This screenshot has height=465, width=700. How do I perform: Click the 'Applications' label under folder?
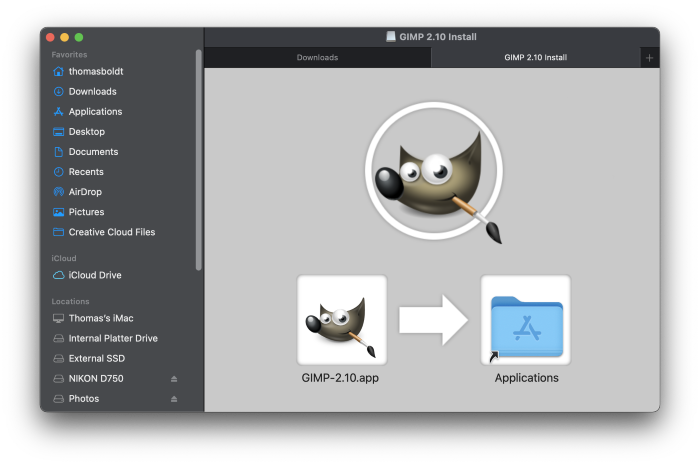(x=526, y=378)
